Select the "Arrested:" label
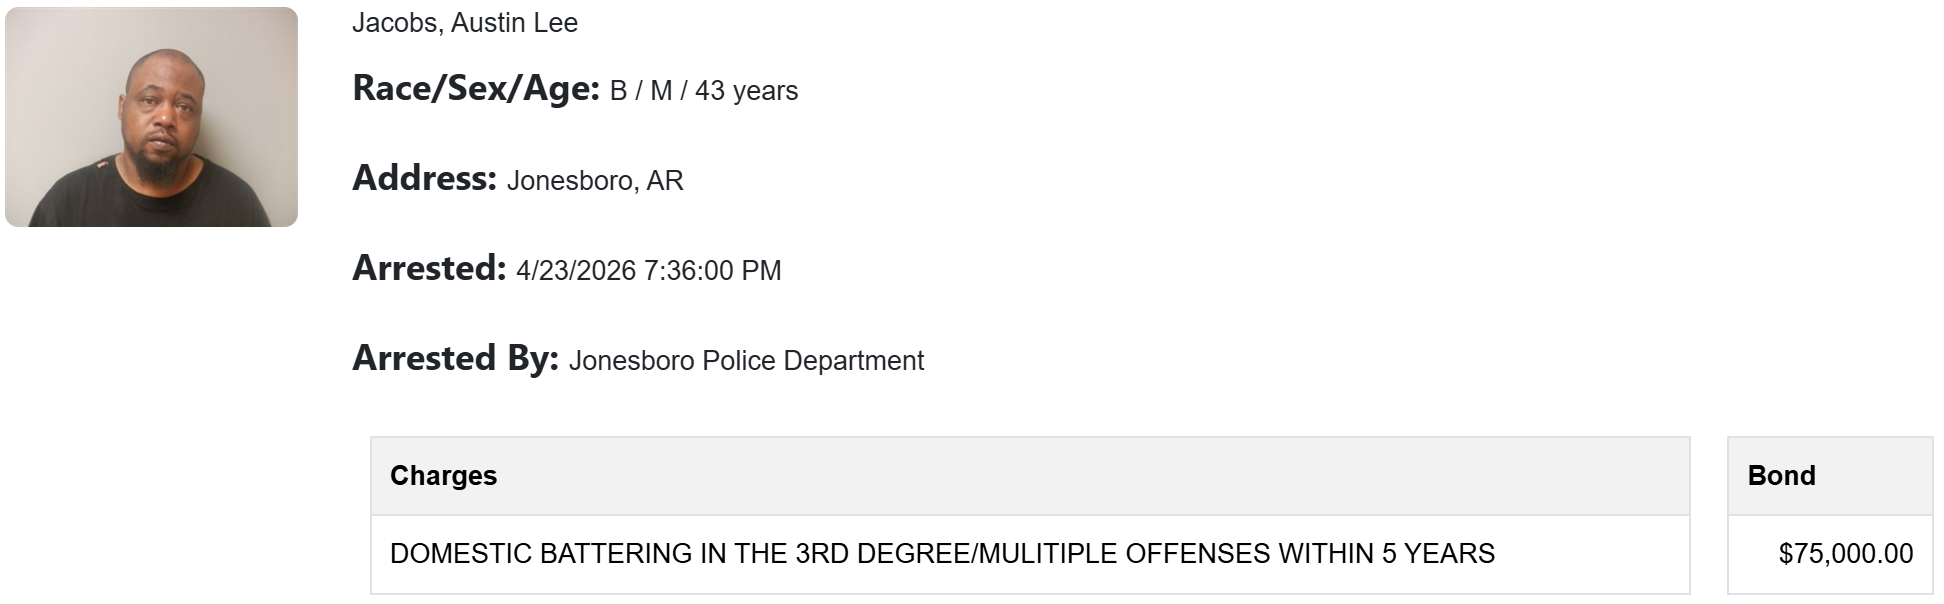The width and height of the screenshot is (1944, 604). [x=429, y=269]
